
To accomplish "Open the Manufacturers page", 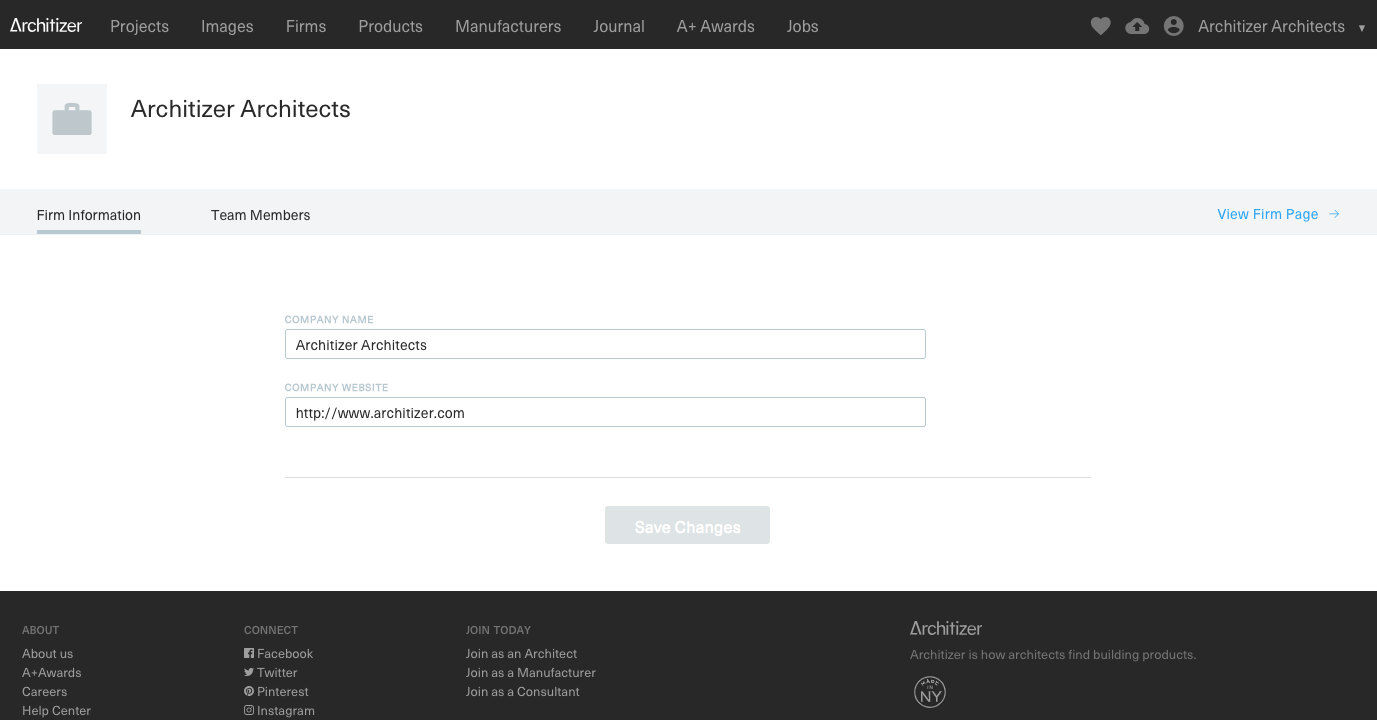I will tap(508, 26).
